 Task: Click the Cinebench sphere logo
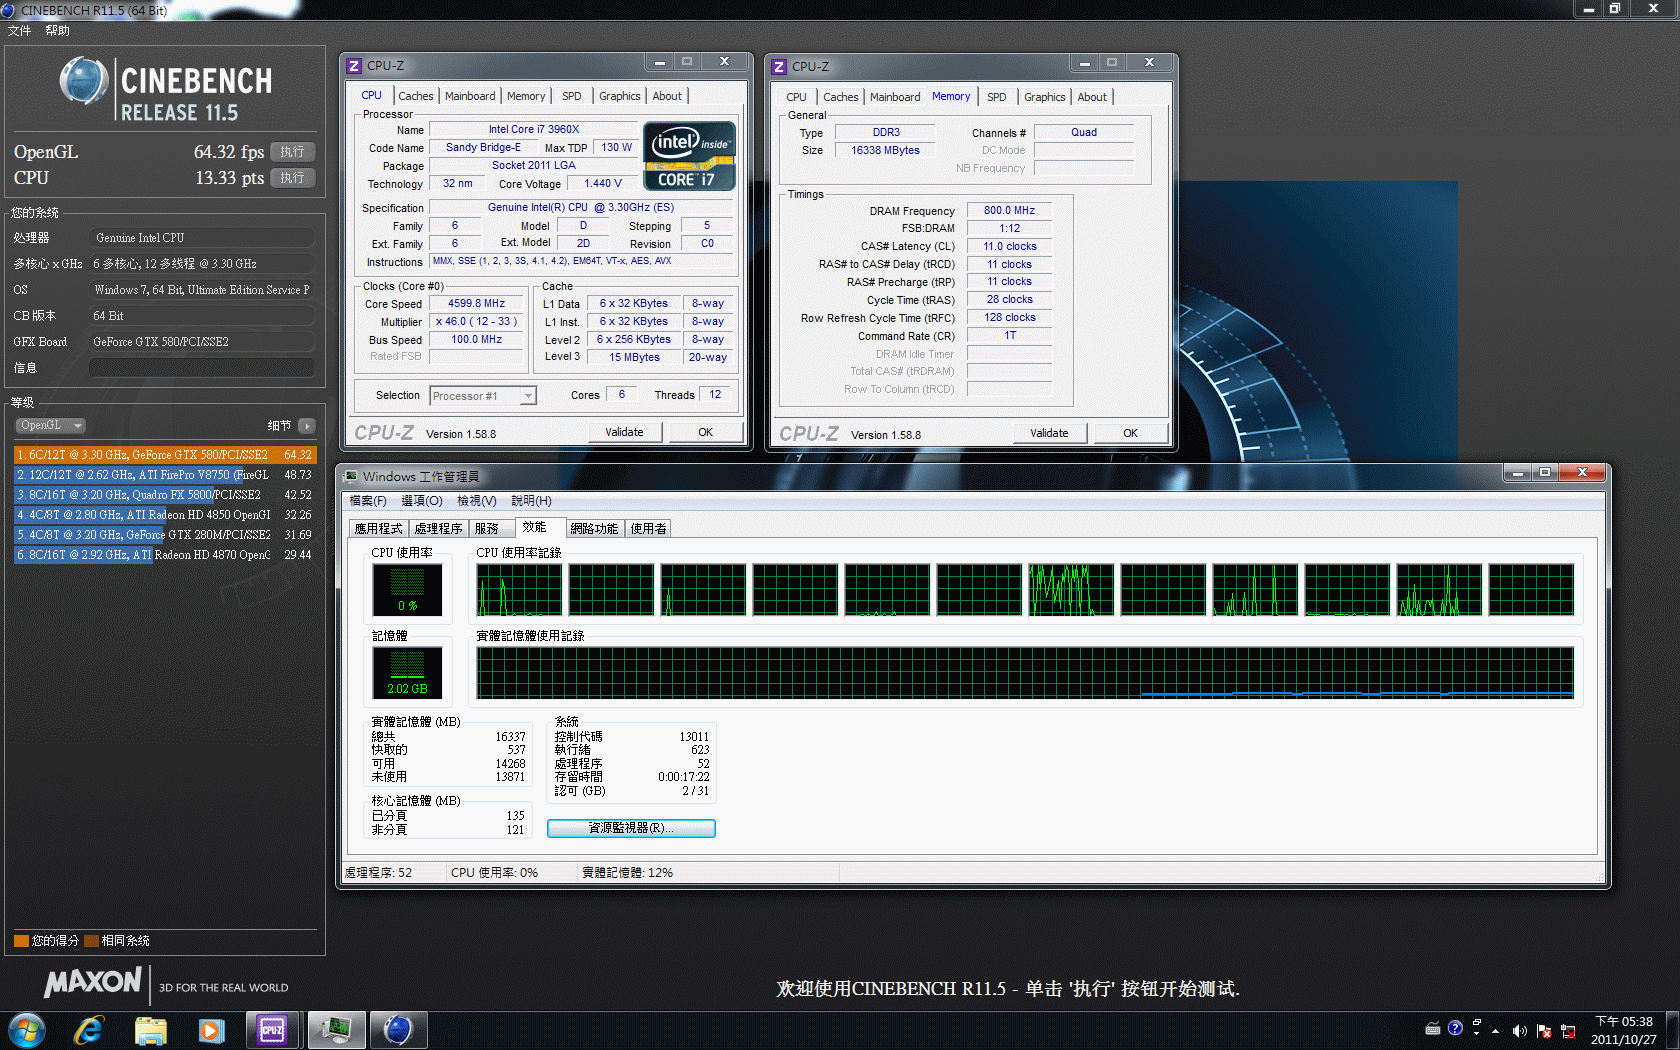point(84,81)
